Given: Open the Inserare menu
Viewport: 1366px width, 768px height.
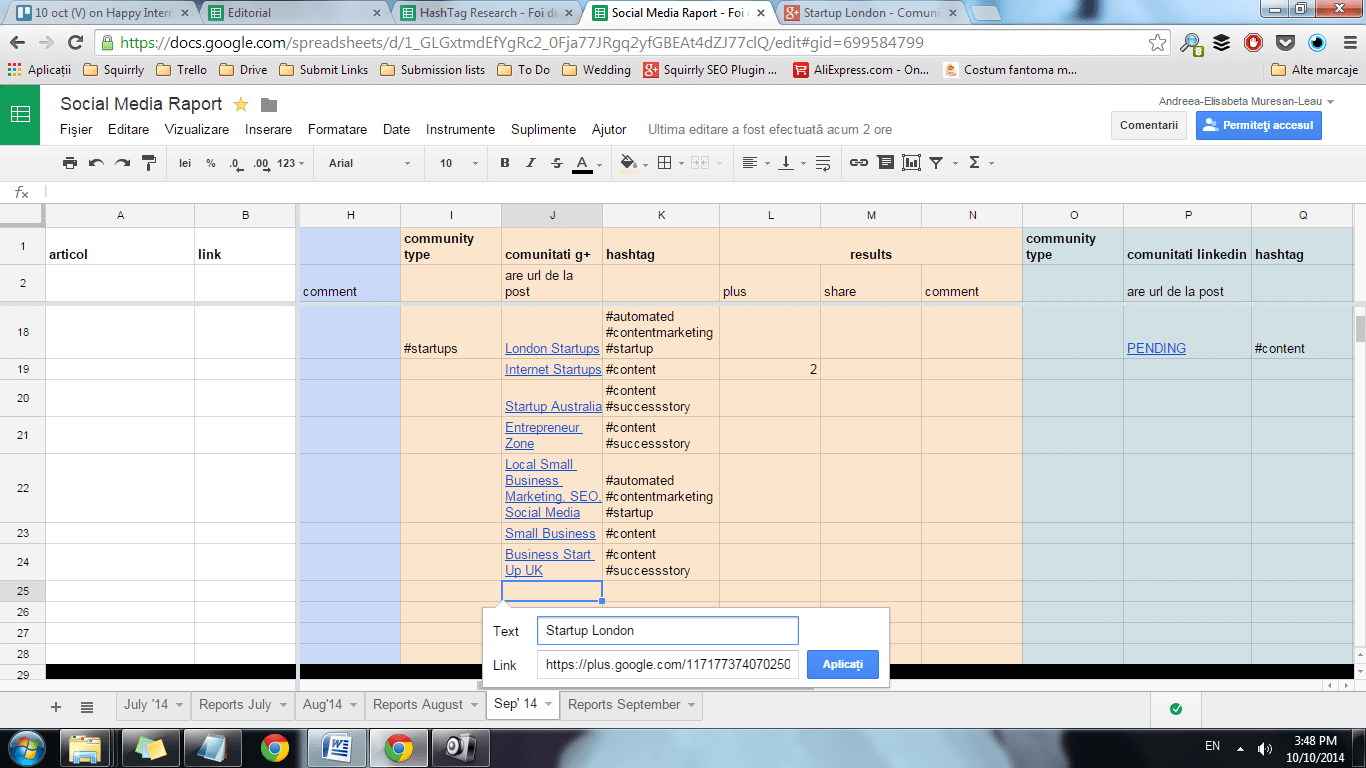Looking at the screenshot, I should (268, 130).
